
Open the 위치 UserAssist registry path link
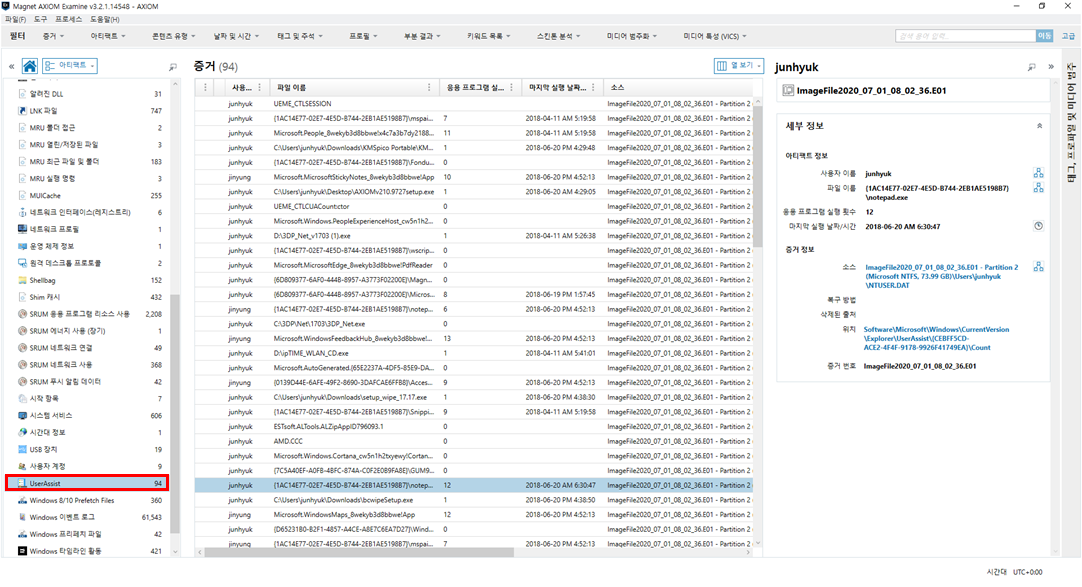click(x=936, y=339)
